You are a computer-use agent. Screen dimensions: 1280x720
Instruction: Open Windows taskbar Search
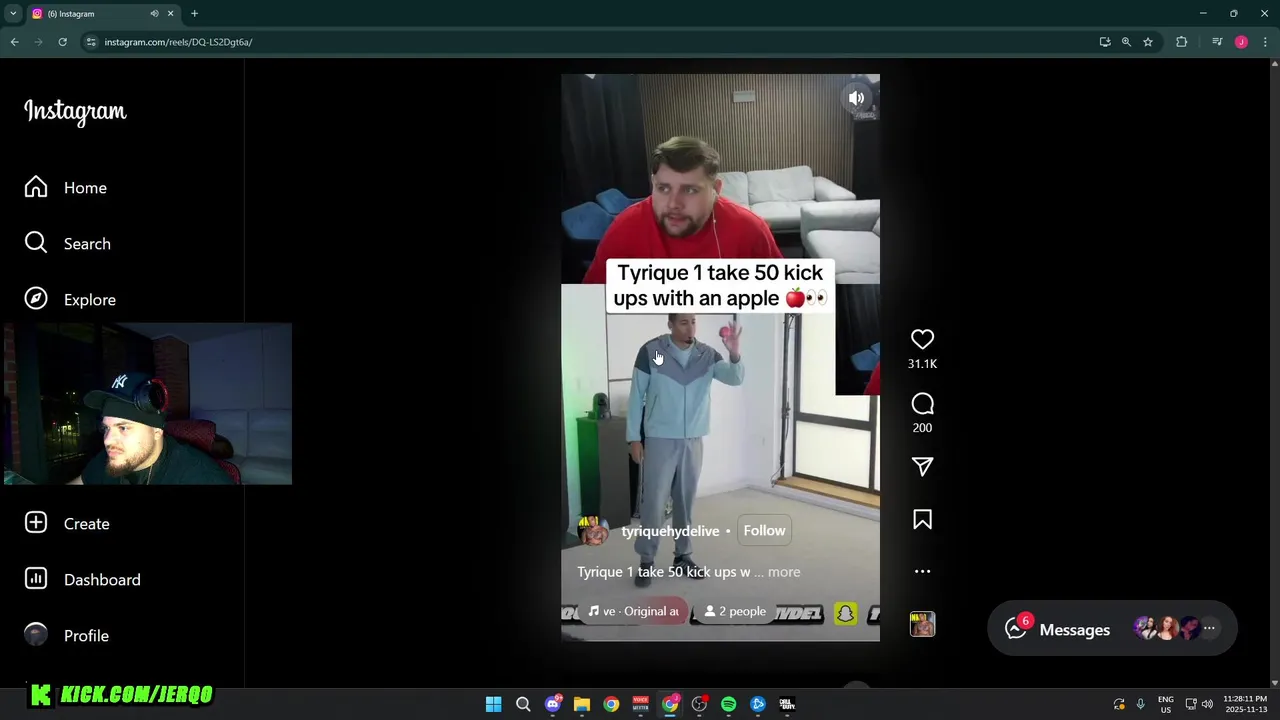coord(523,704)
